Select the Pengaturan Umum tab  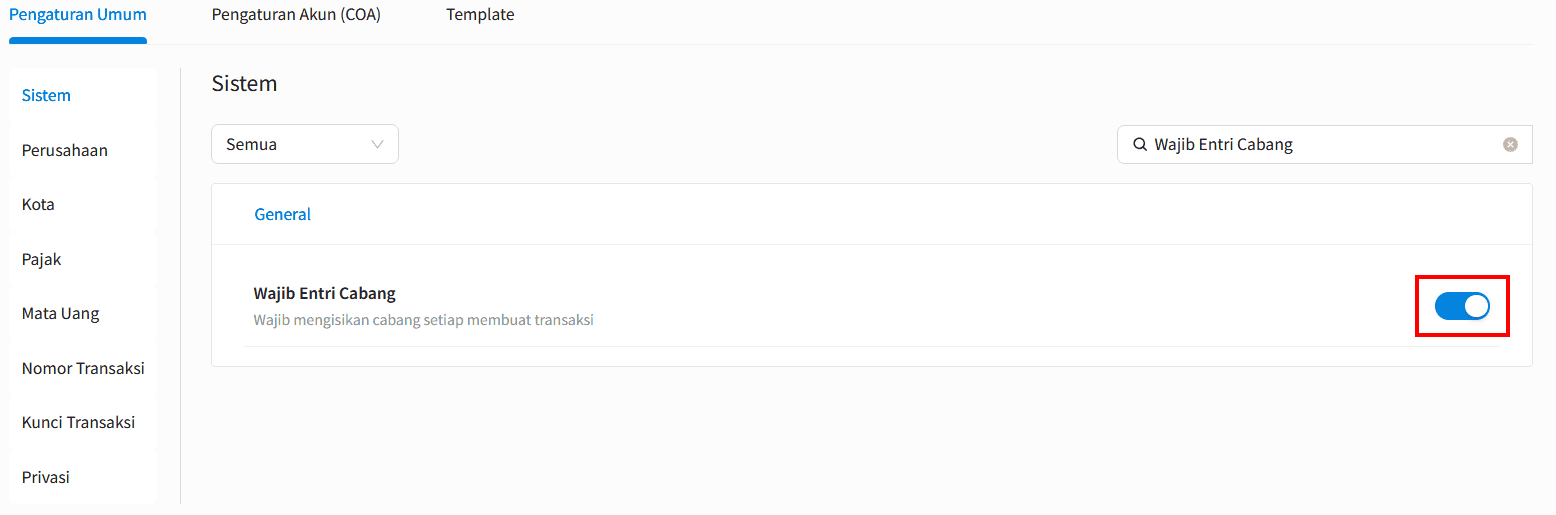(x=78, y=15)
